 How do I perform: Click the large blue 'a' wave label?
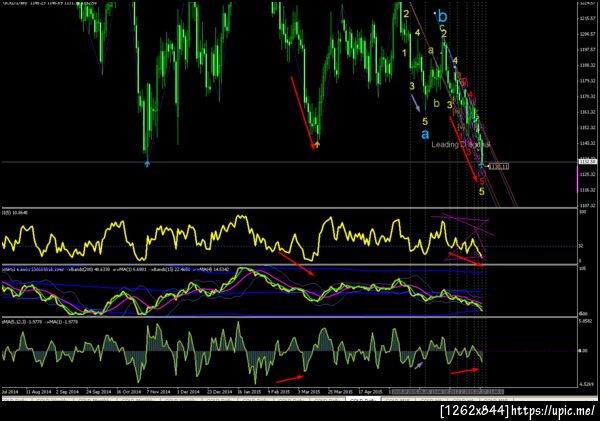point(425,134)
